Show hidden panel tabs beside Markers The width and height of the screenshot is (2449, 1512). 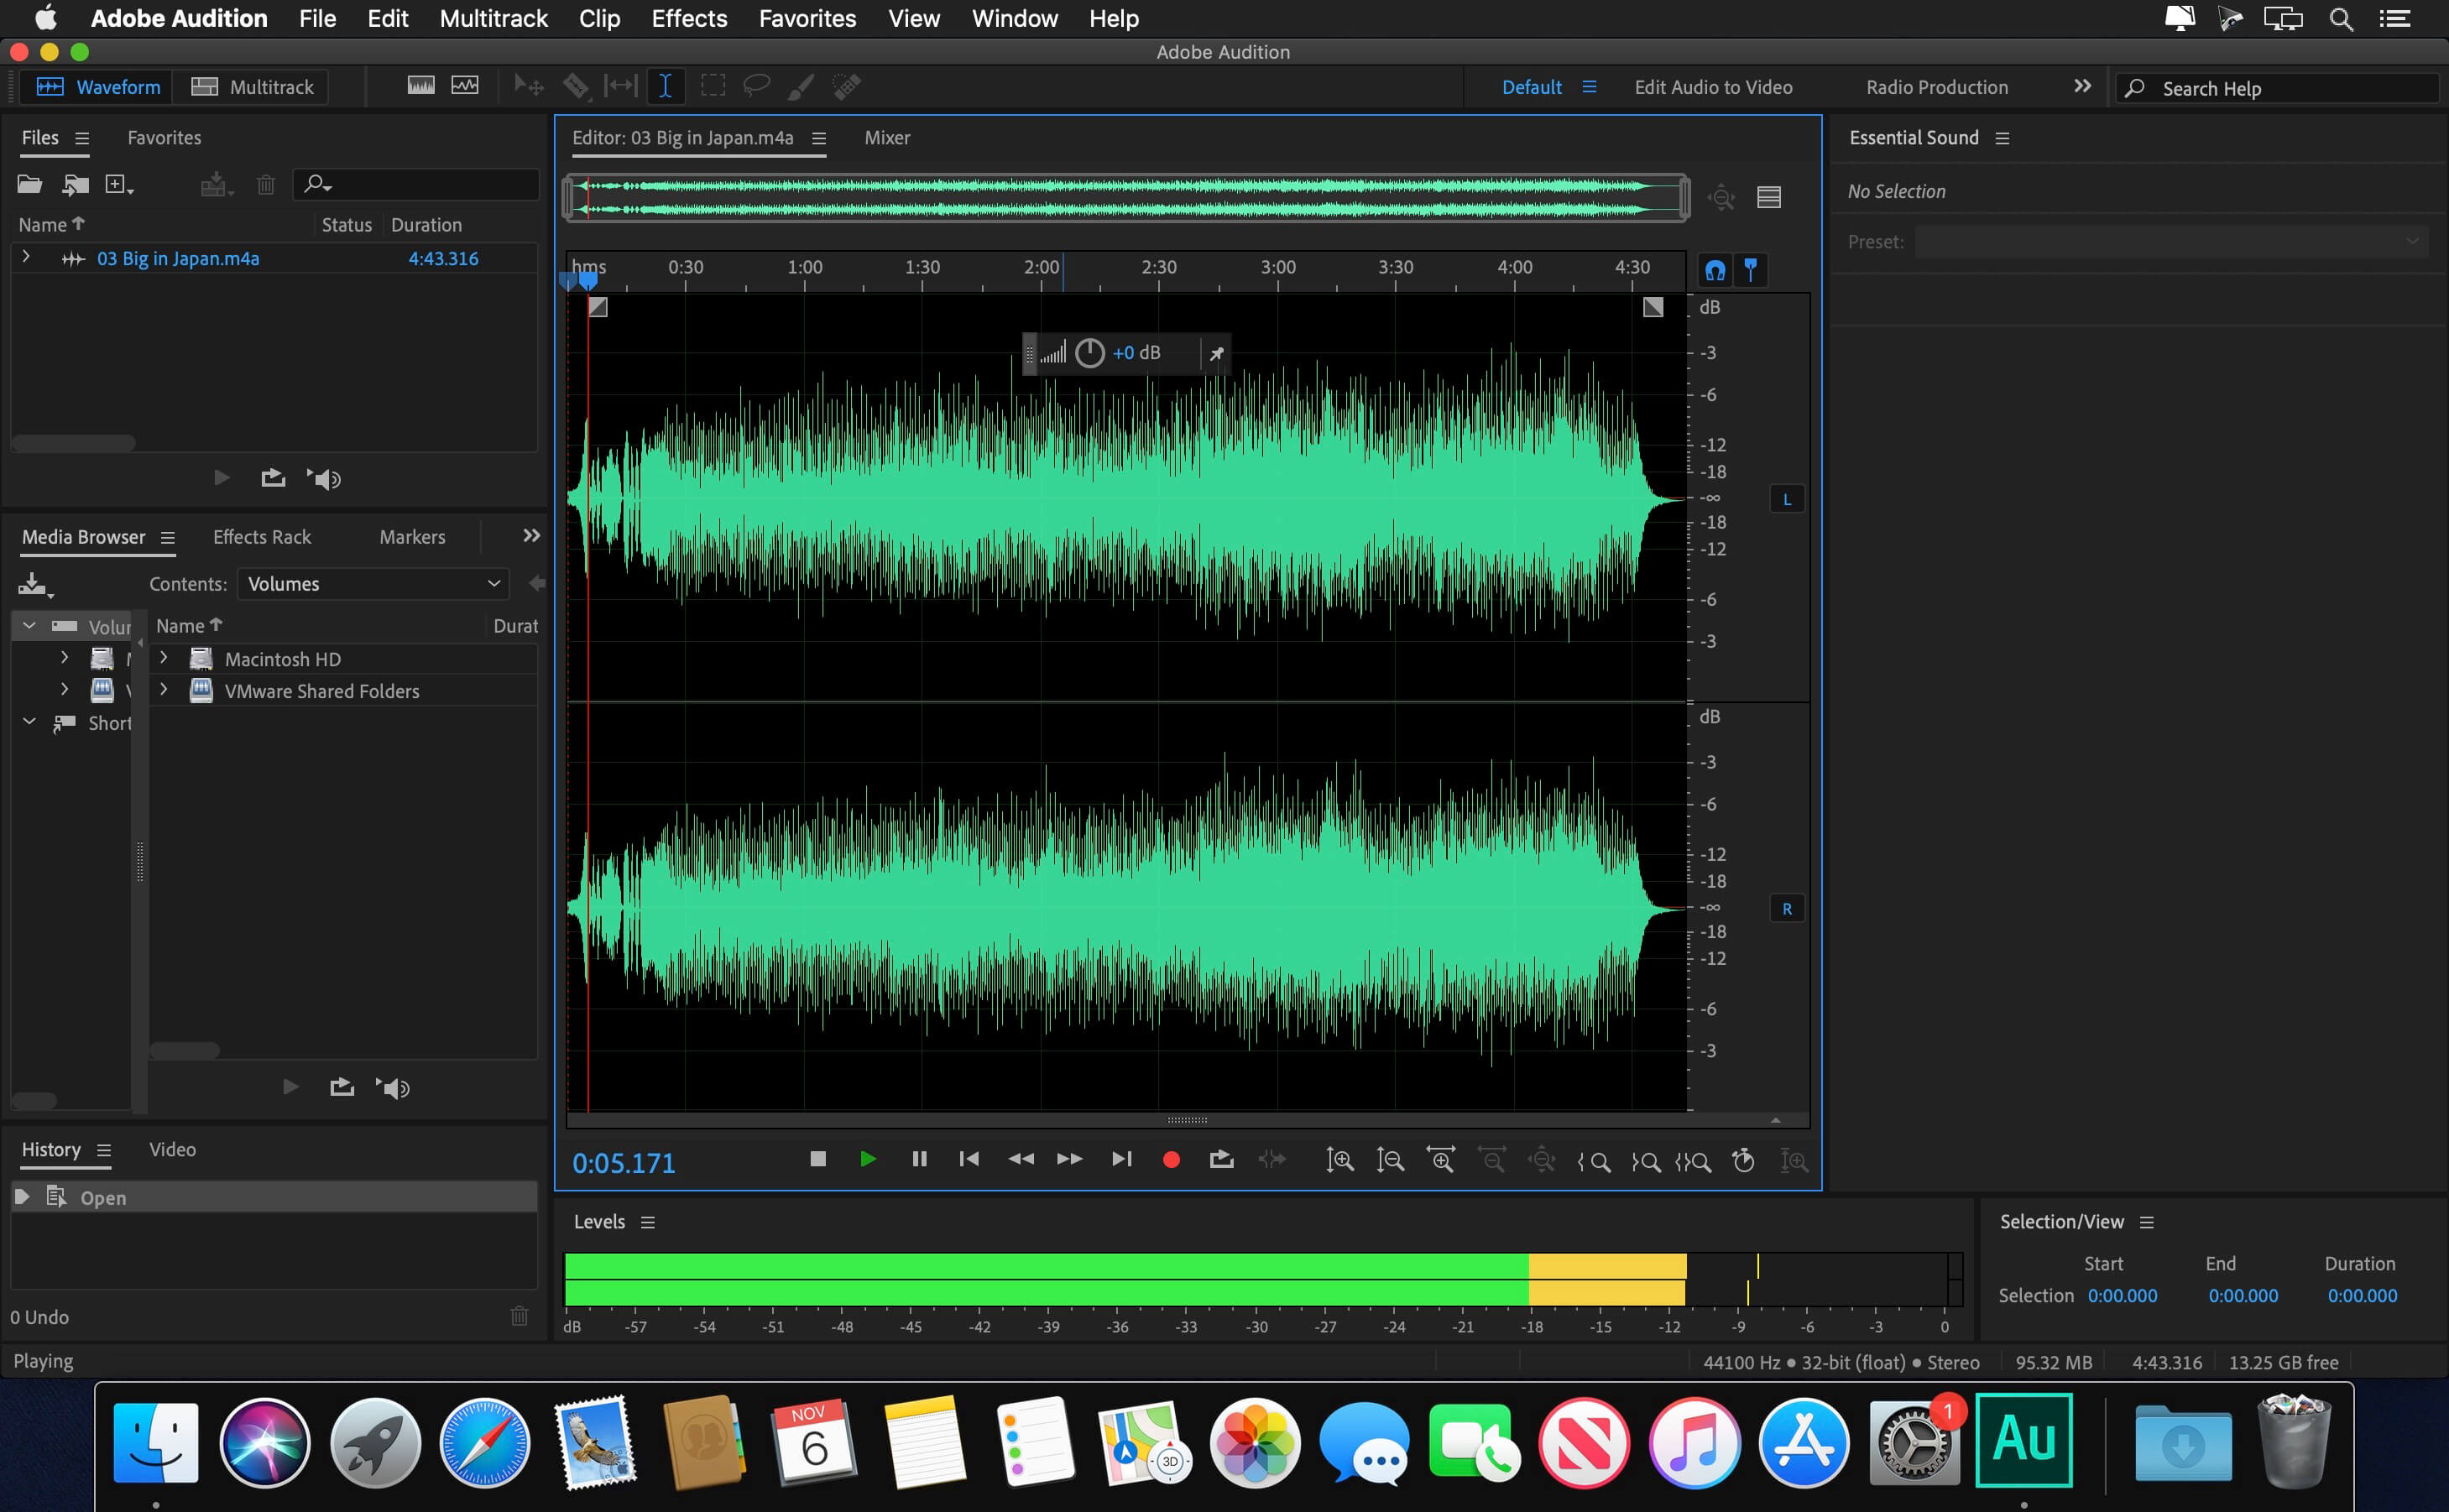531,536
